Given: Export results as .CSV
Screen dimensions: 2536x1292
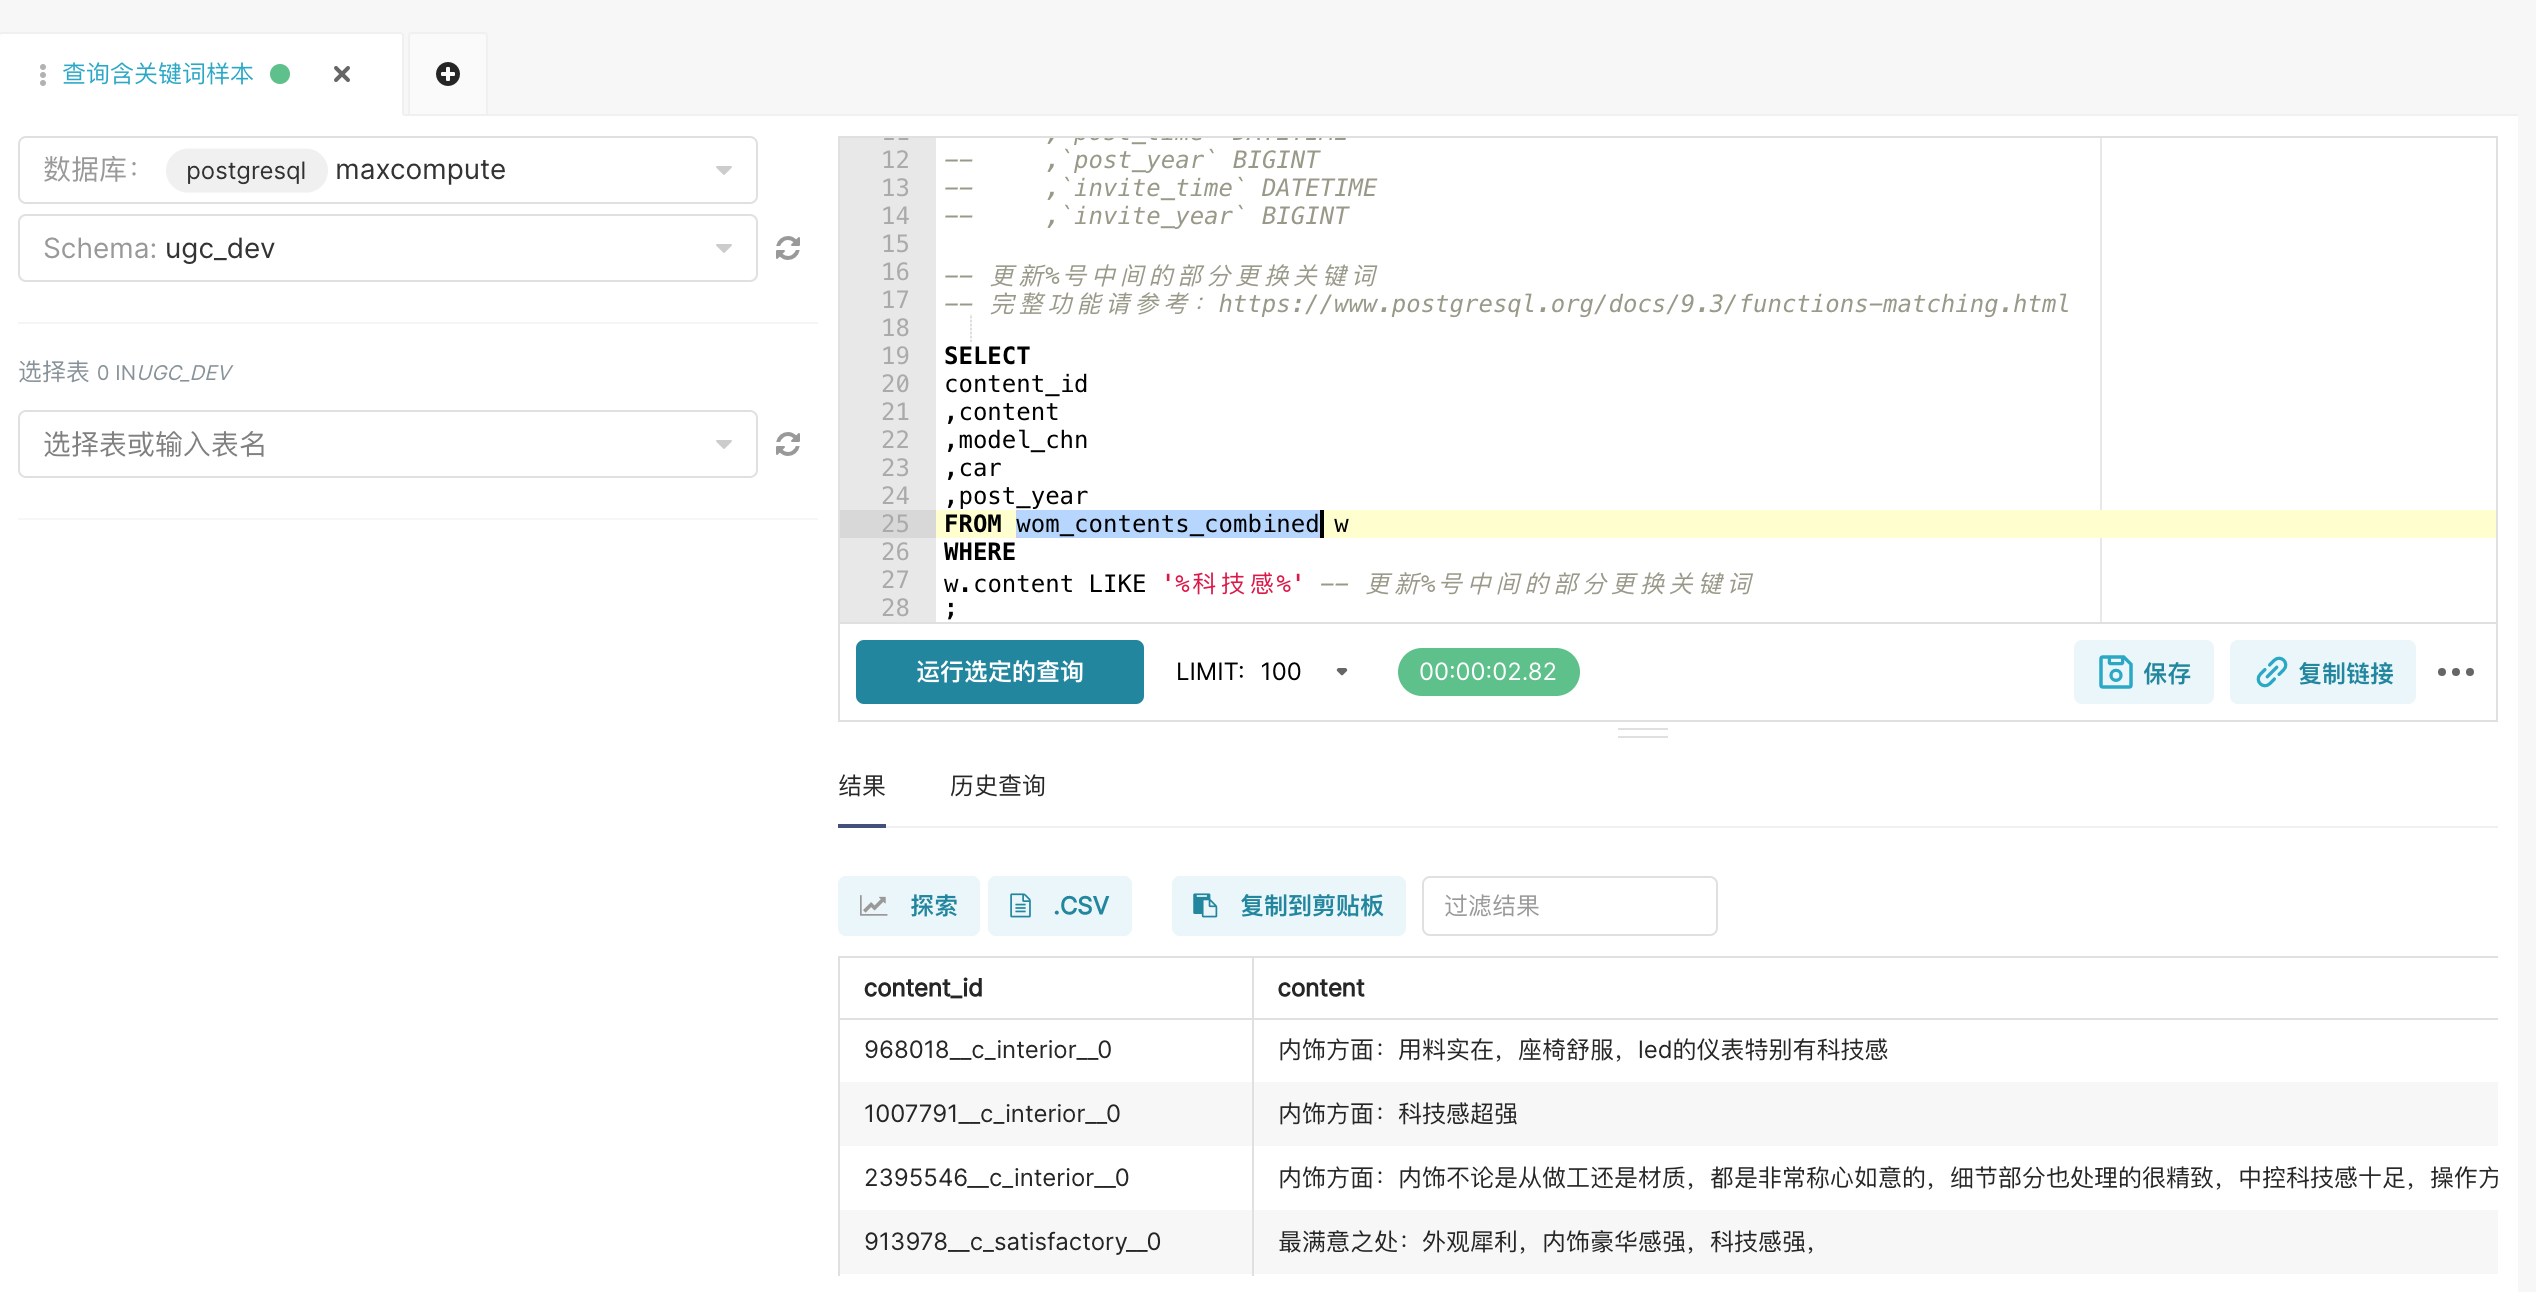Looking at the screenshot, I should tap(1060, 906).
